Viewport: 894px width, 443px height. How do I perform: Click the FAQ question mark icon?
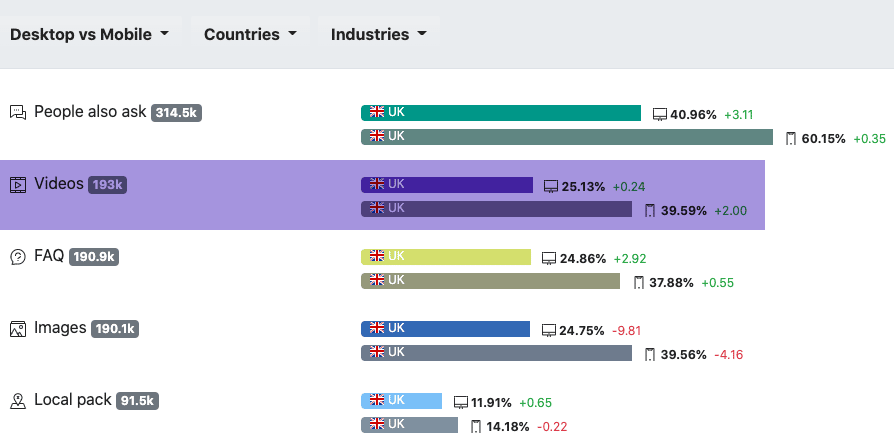point(18,257)
